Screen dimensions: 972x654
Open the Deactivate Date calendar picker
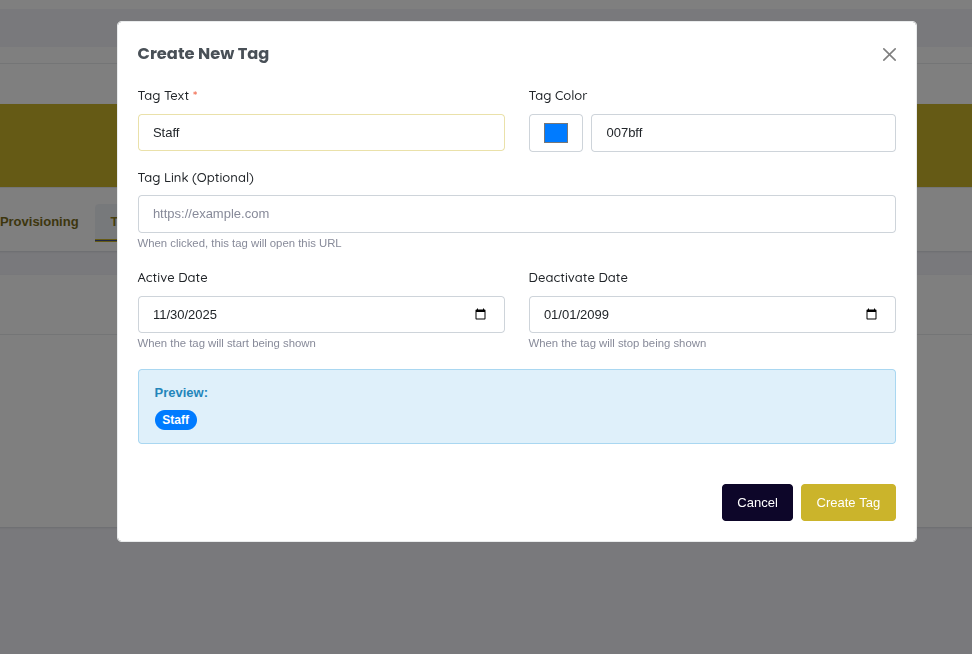pyautogui.click(x=873, y=314)
